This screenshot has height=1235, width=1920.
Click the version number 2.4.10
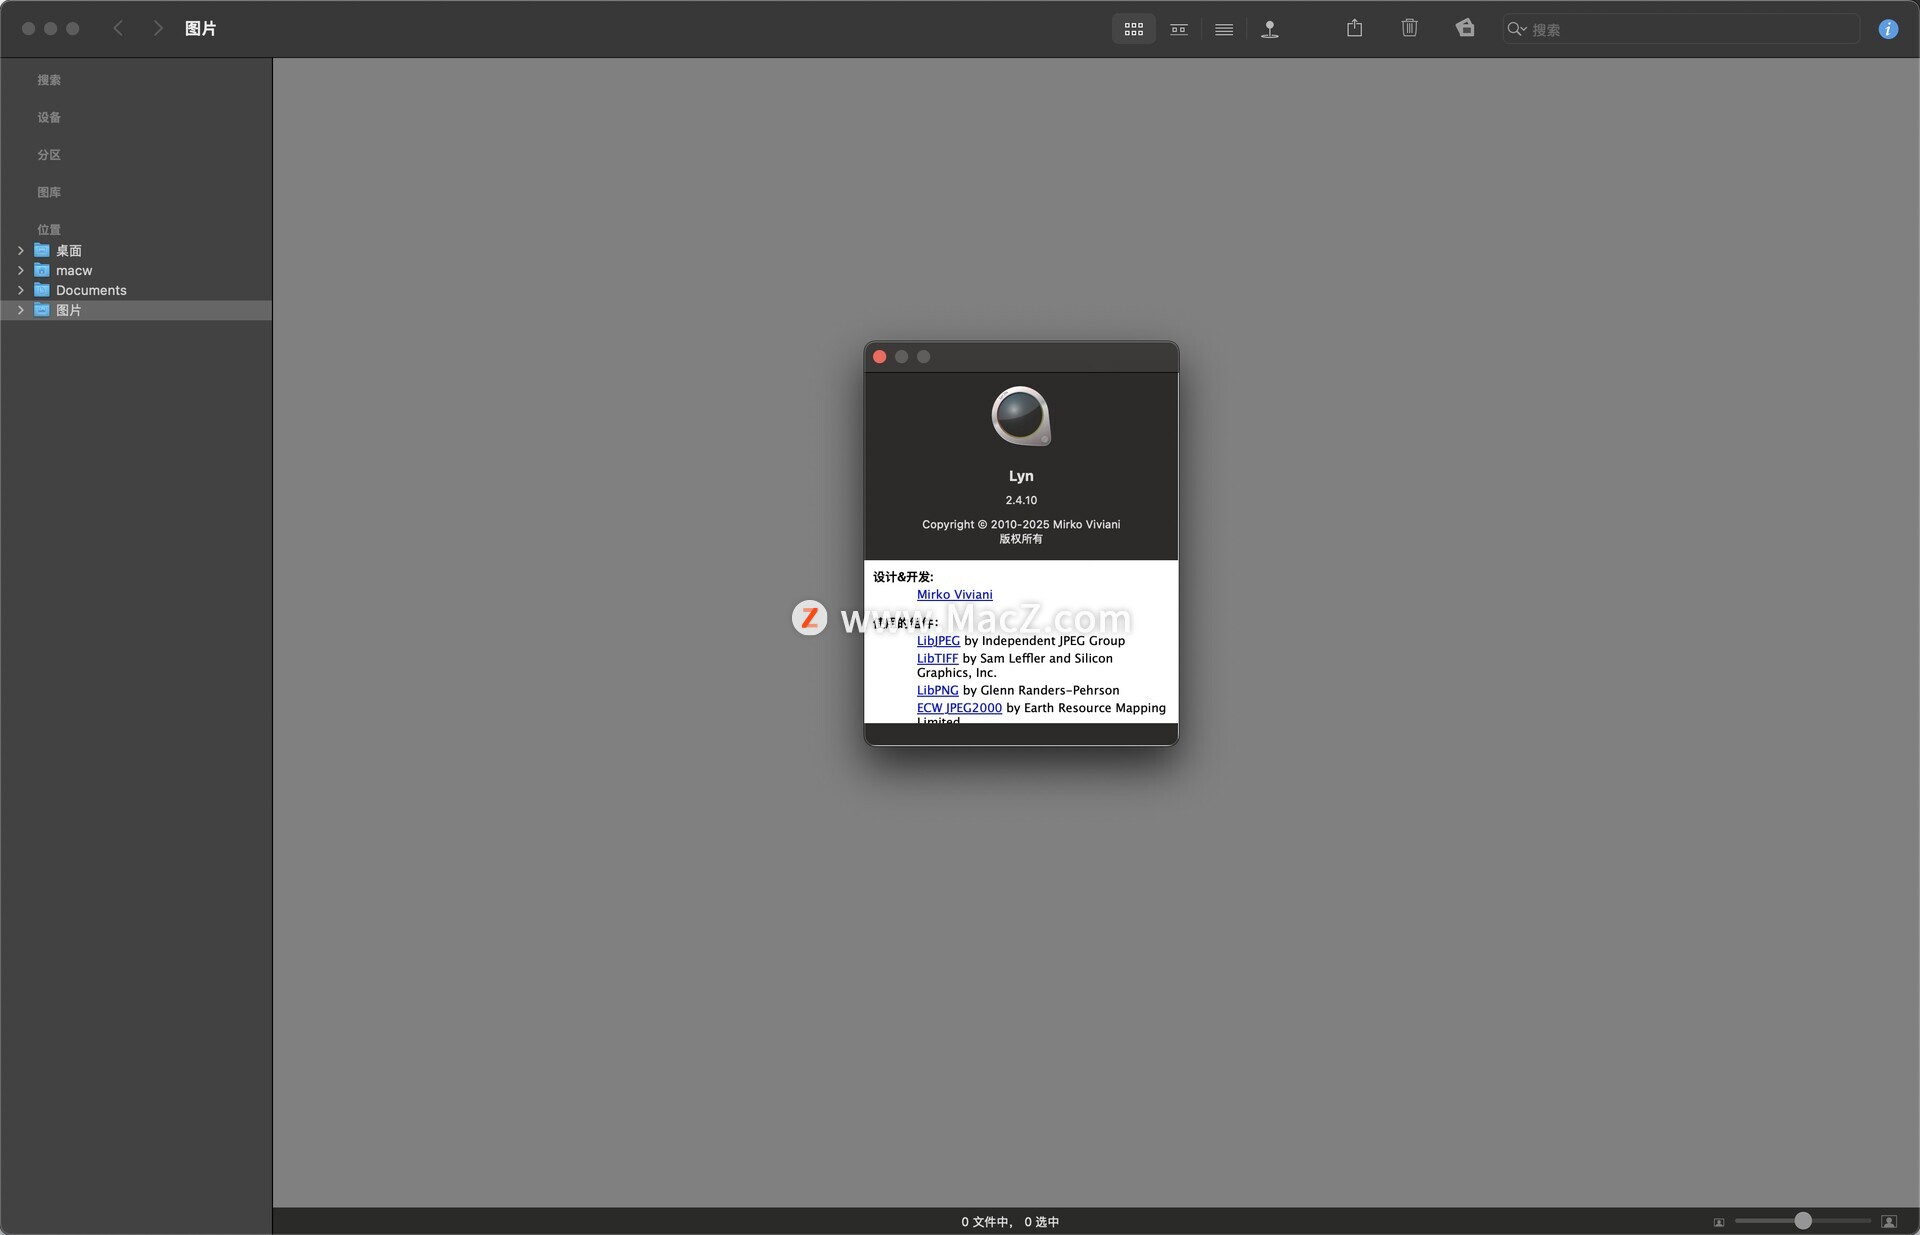pos(1021,500)
